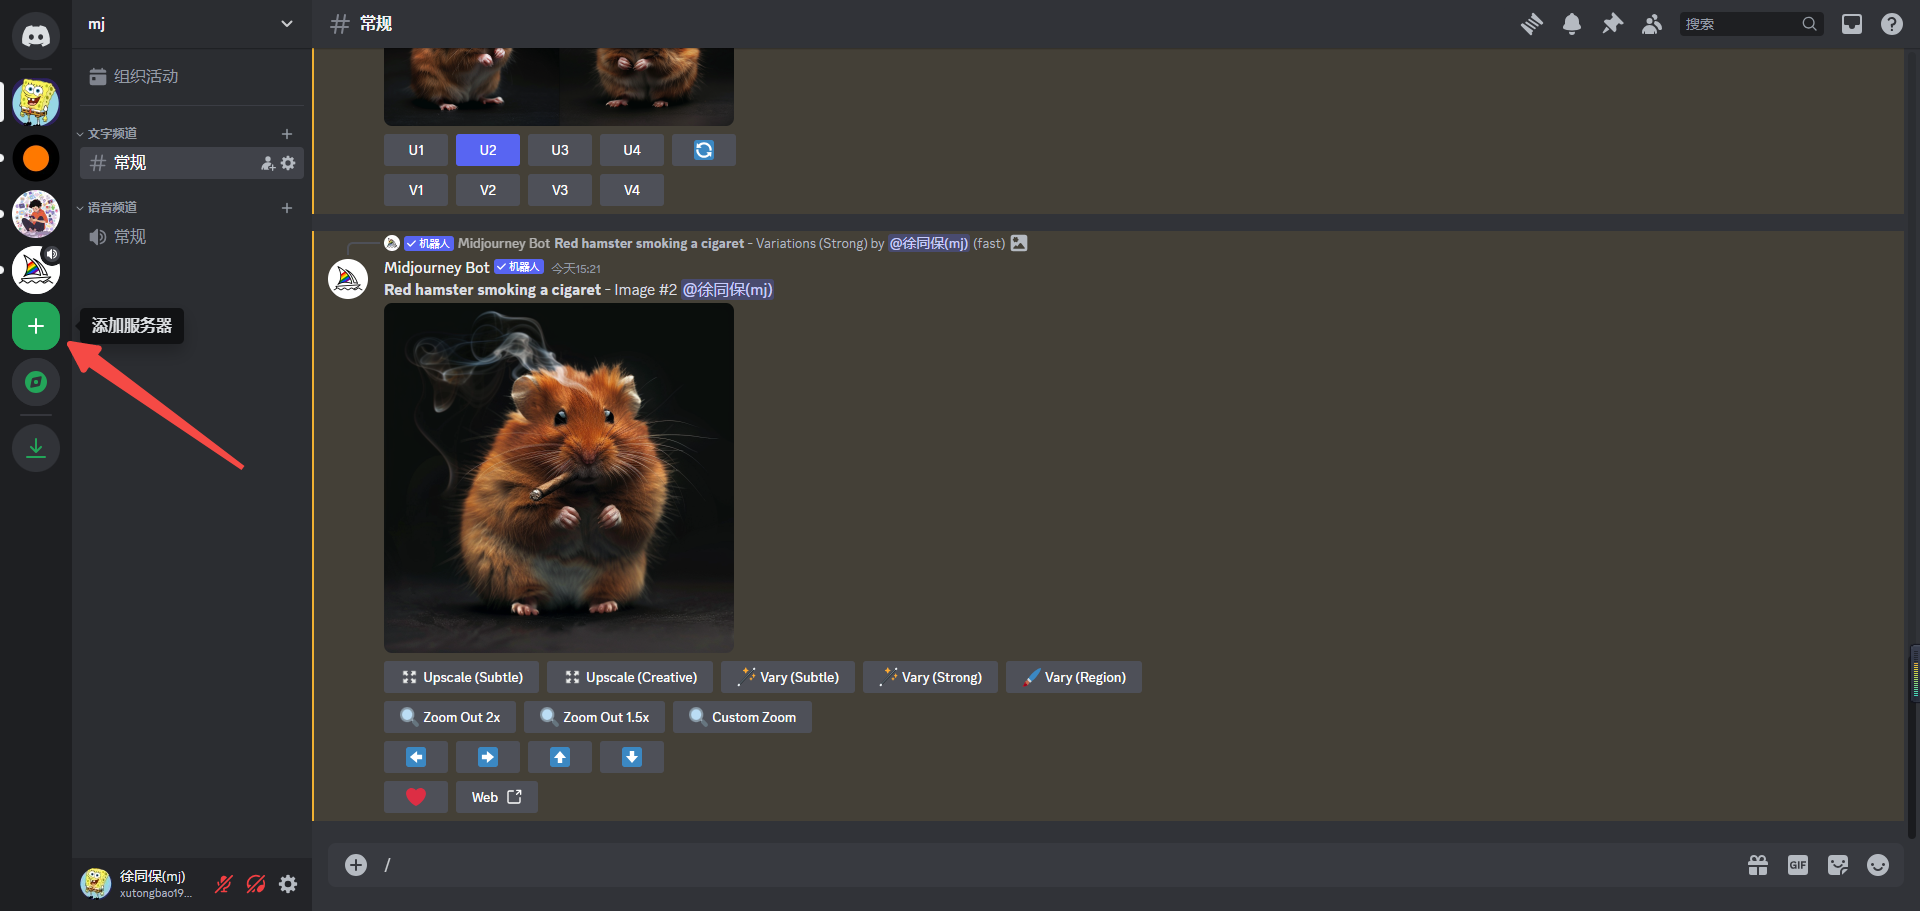Open the Web external link button
Screen dimensions: 1920x911
tap(497, 797)
